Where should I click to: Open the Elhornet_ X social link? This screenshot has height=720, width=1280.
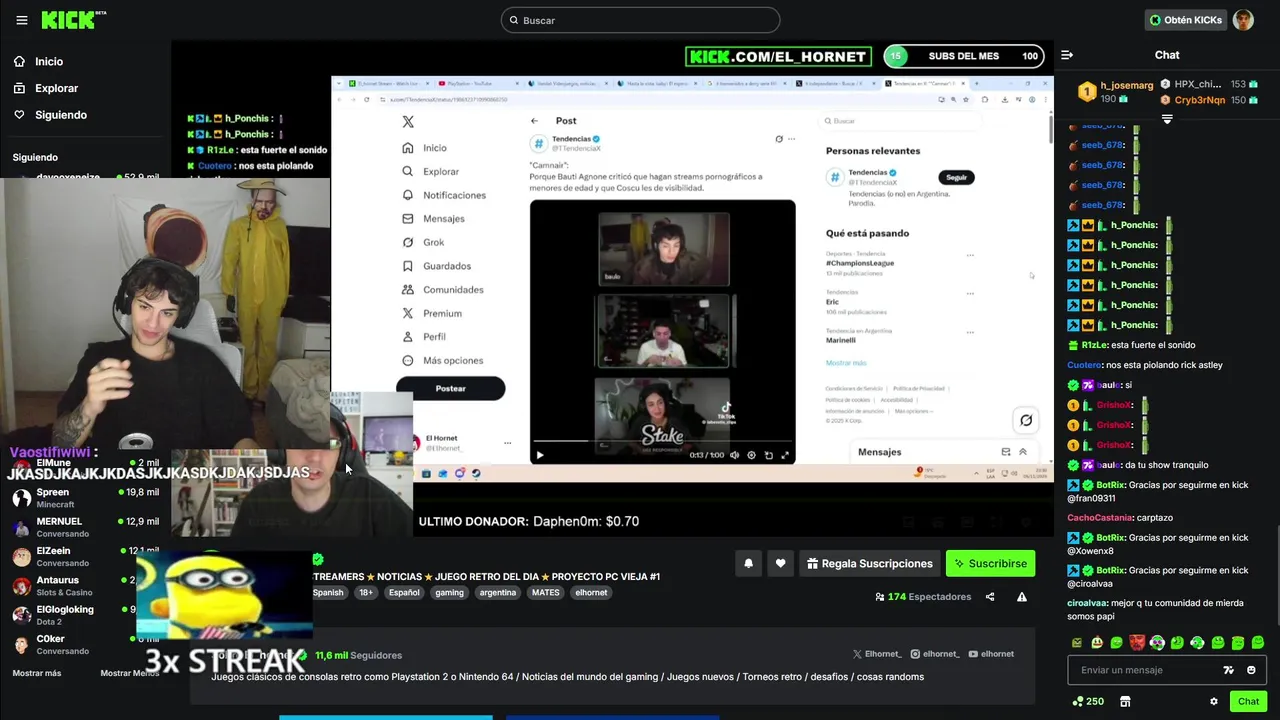click(877, 654)
